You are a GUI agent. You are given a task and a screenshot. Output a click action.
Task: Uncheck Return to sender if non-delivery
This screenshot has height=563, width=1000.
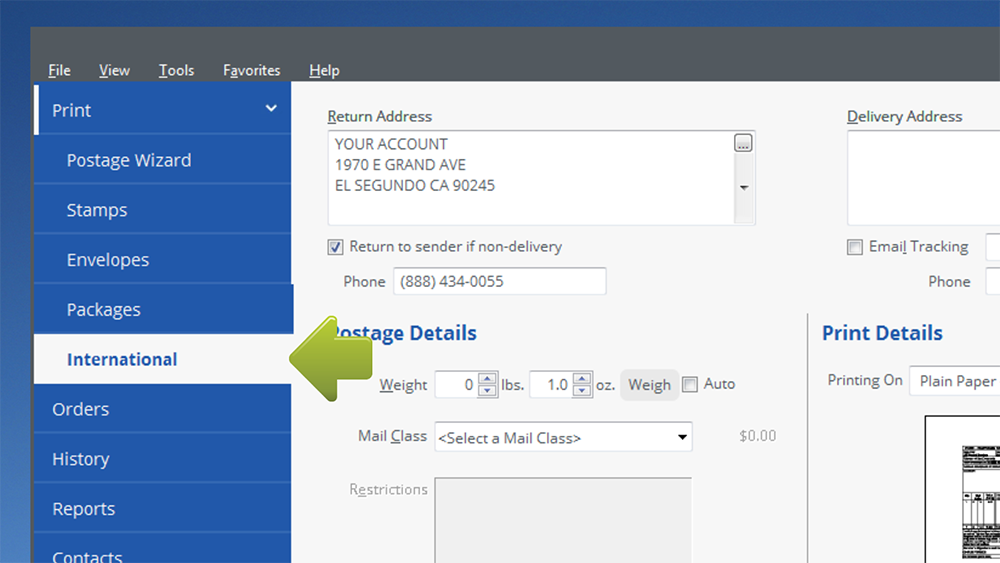coord(336,247)
